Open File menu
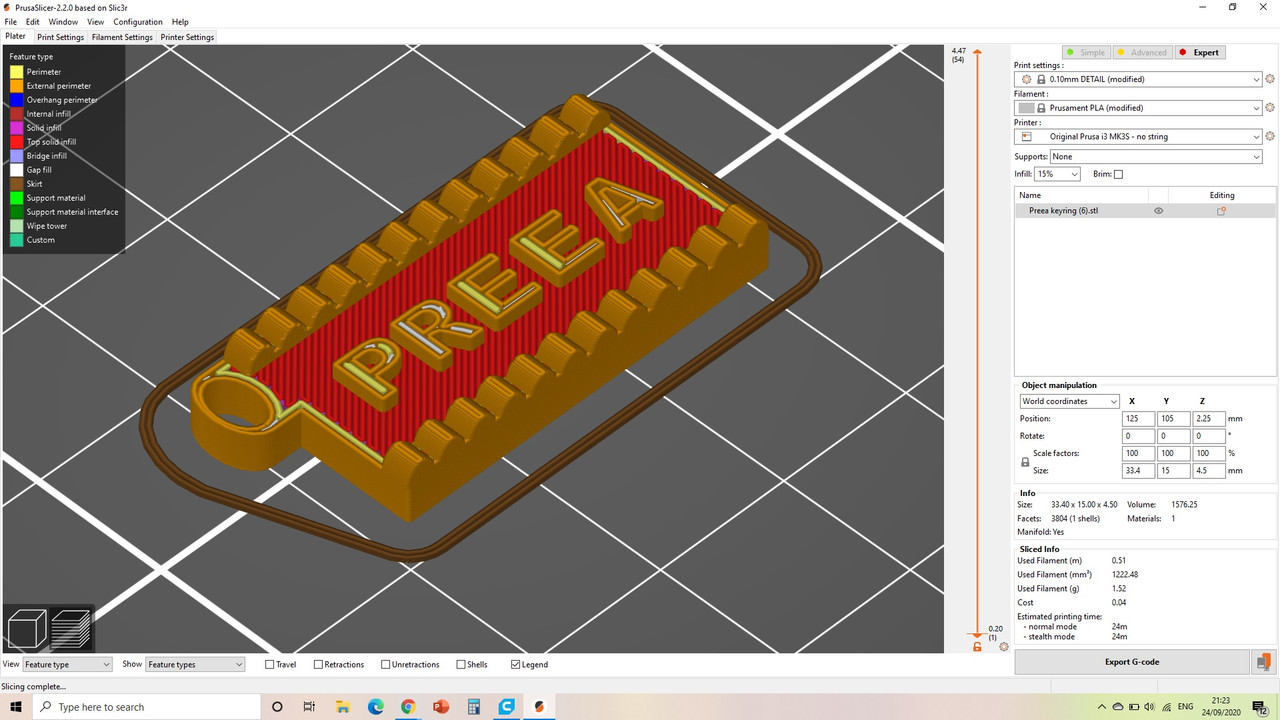Screen dimensions: 1280x720 click(10, 22)
